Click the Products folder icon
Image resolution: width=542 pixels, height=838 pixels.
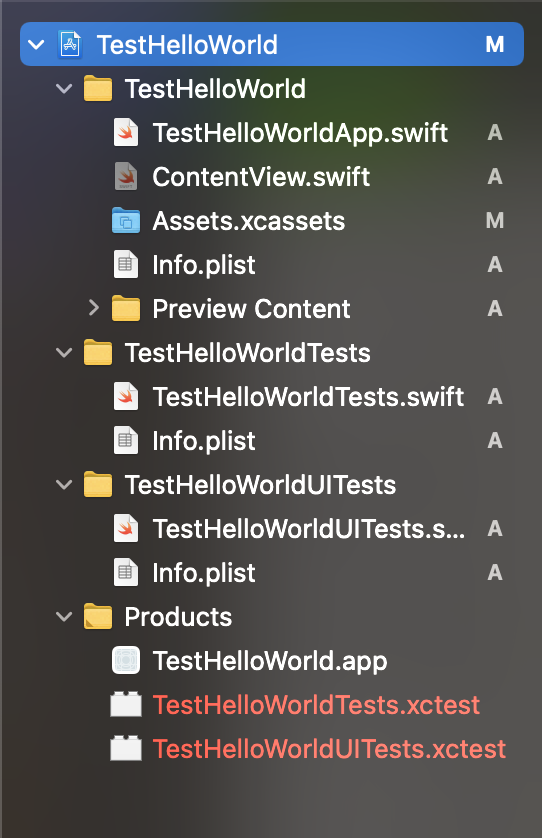click(98, 616)
